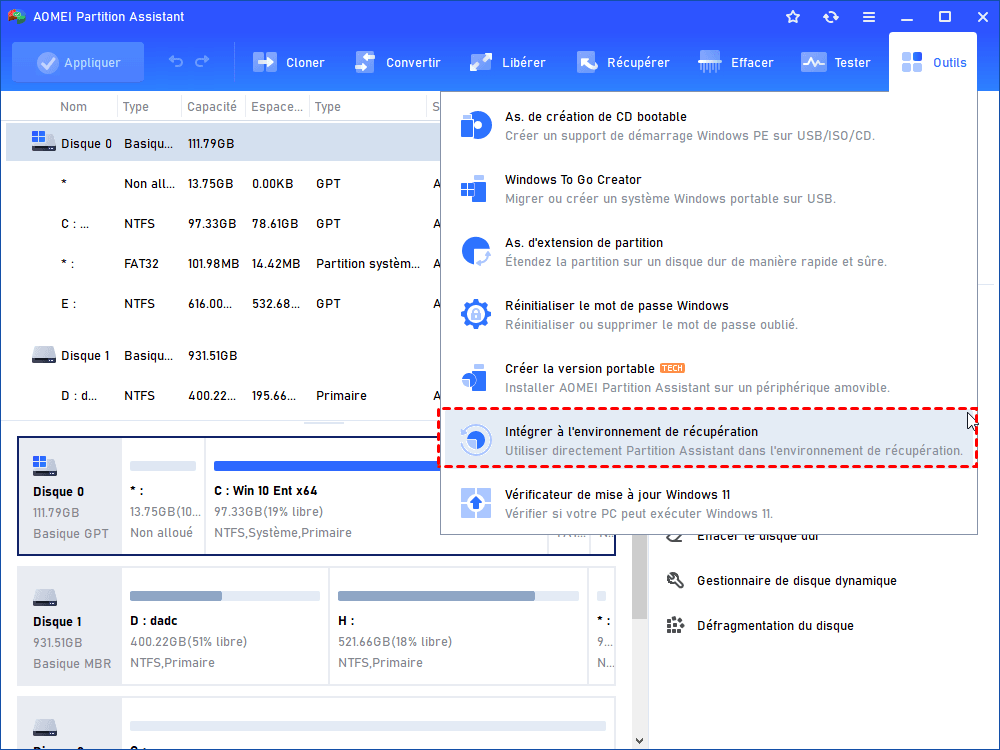Screen dimensions: 1000x750
Task: Select the E: NTFS partition row
Action: coord(223,304)
